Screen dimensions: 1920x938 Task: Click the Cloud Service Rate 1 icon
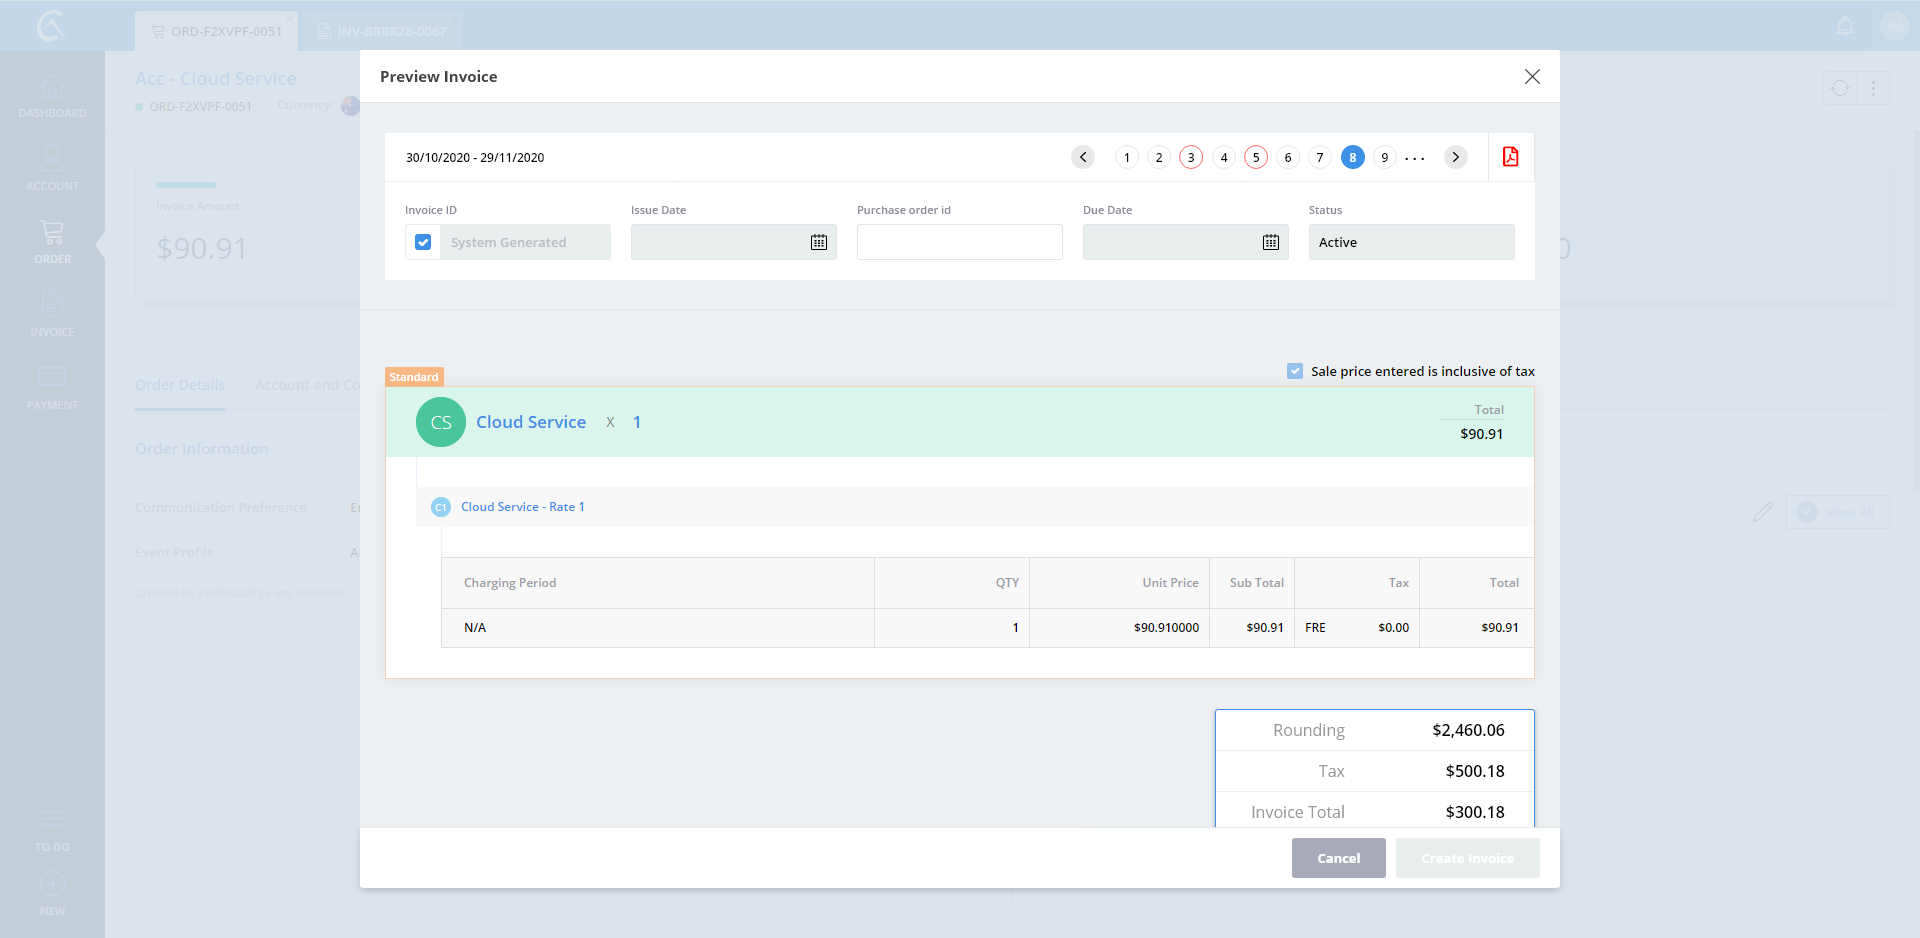click(441, 507)
